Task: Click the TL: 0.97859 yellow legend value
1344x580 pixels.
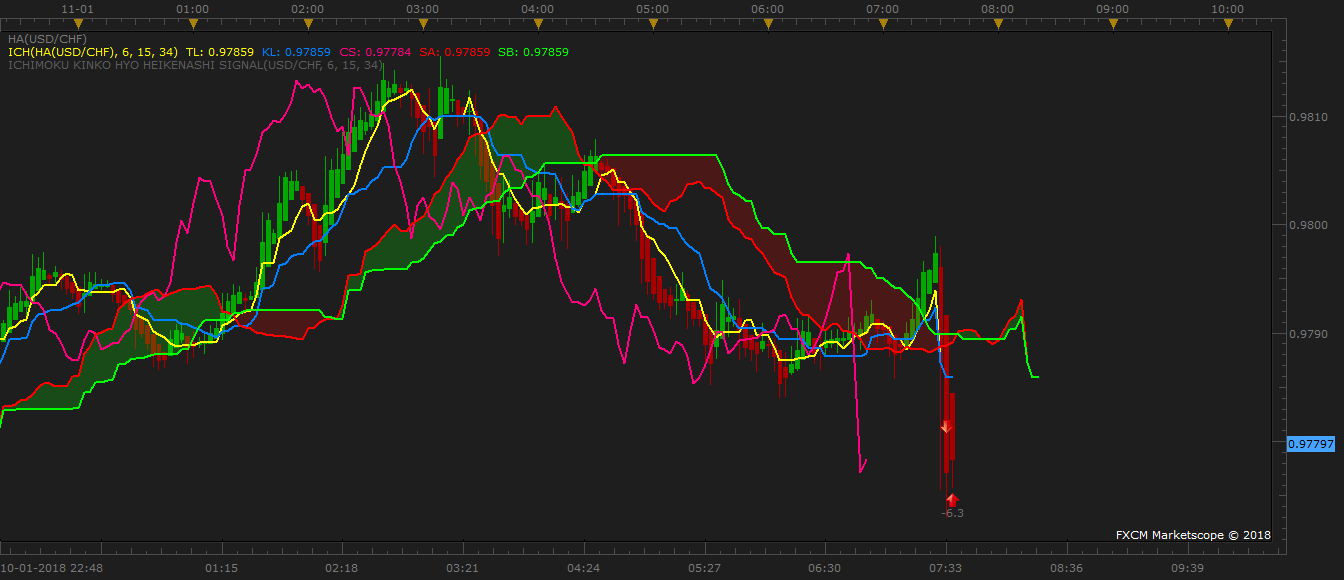Action: [x=220, y=52]
